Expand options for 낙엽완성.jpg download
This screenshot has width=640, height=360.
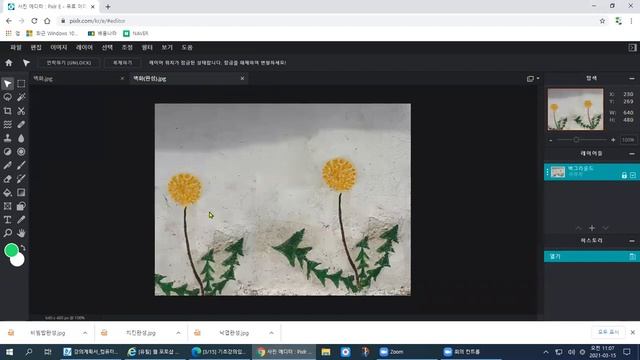coord(271,333)
